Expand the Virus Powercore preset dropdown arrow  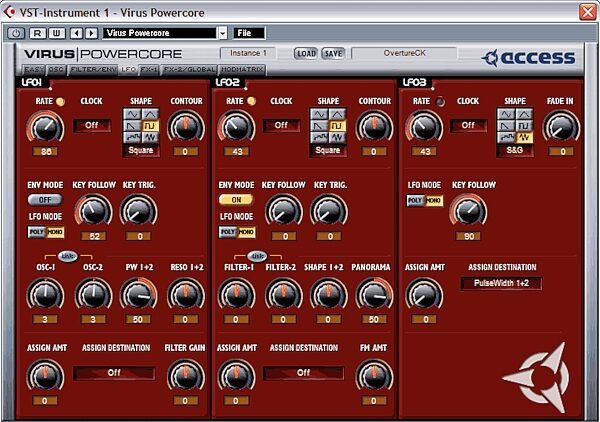coord(223,33)
